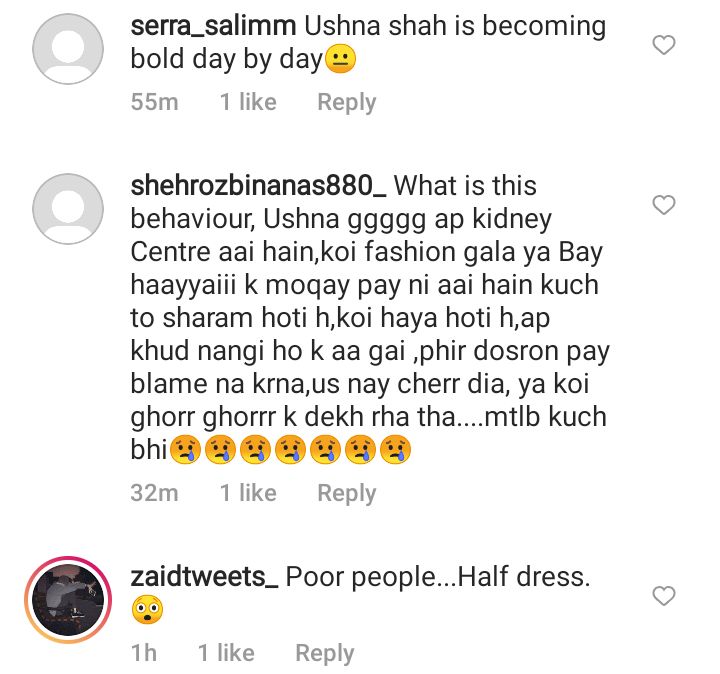View likes on zaidtweets_'s comment
The width and height of the screenshot is (720, 674).
pyautogui.click(x=226, y=653)
